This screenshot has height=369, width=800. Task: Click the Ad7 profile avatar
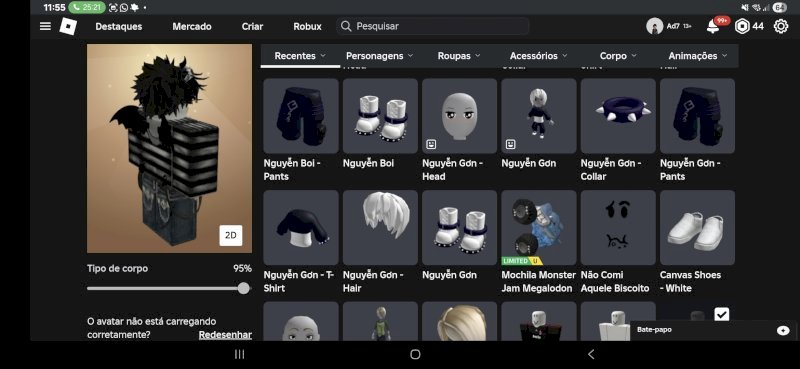[655, 27]
